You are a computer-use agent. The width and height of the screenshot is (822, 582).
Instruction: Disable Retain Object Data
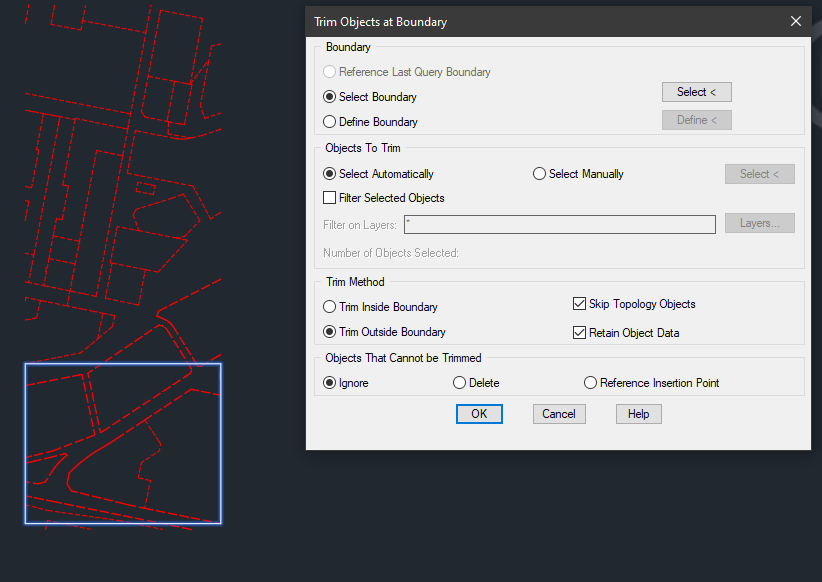pos(579,332)
